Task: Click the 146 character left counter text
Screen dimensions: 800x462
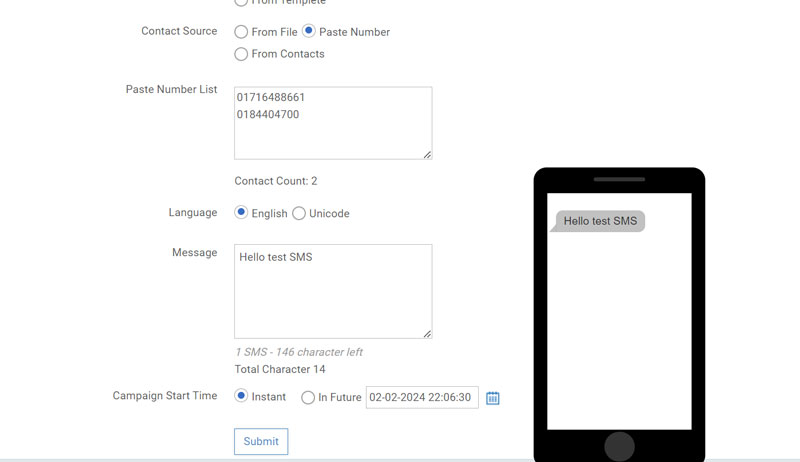Action: tap(298, 352)
